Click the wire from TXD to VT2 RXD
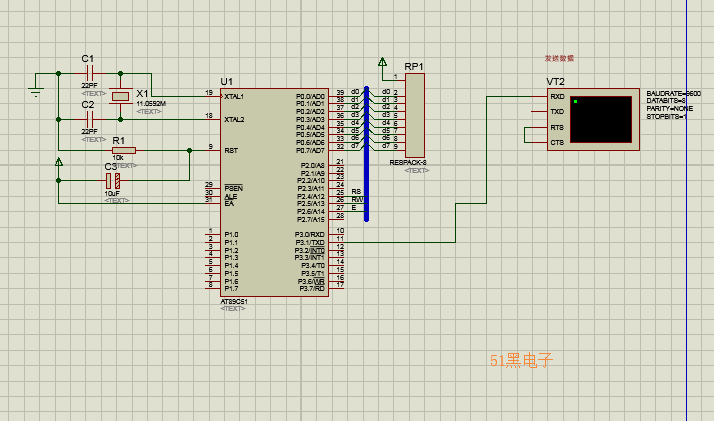The image size is (714, 421). tap(455, 223)
